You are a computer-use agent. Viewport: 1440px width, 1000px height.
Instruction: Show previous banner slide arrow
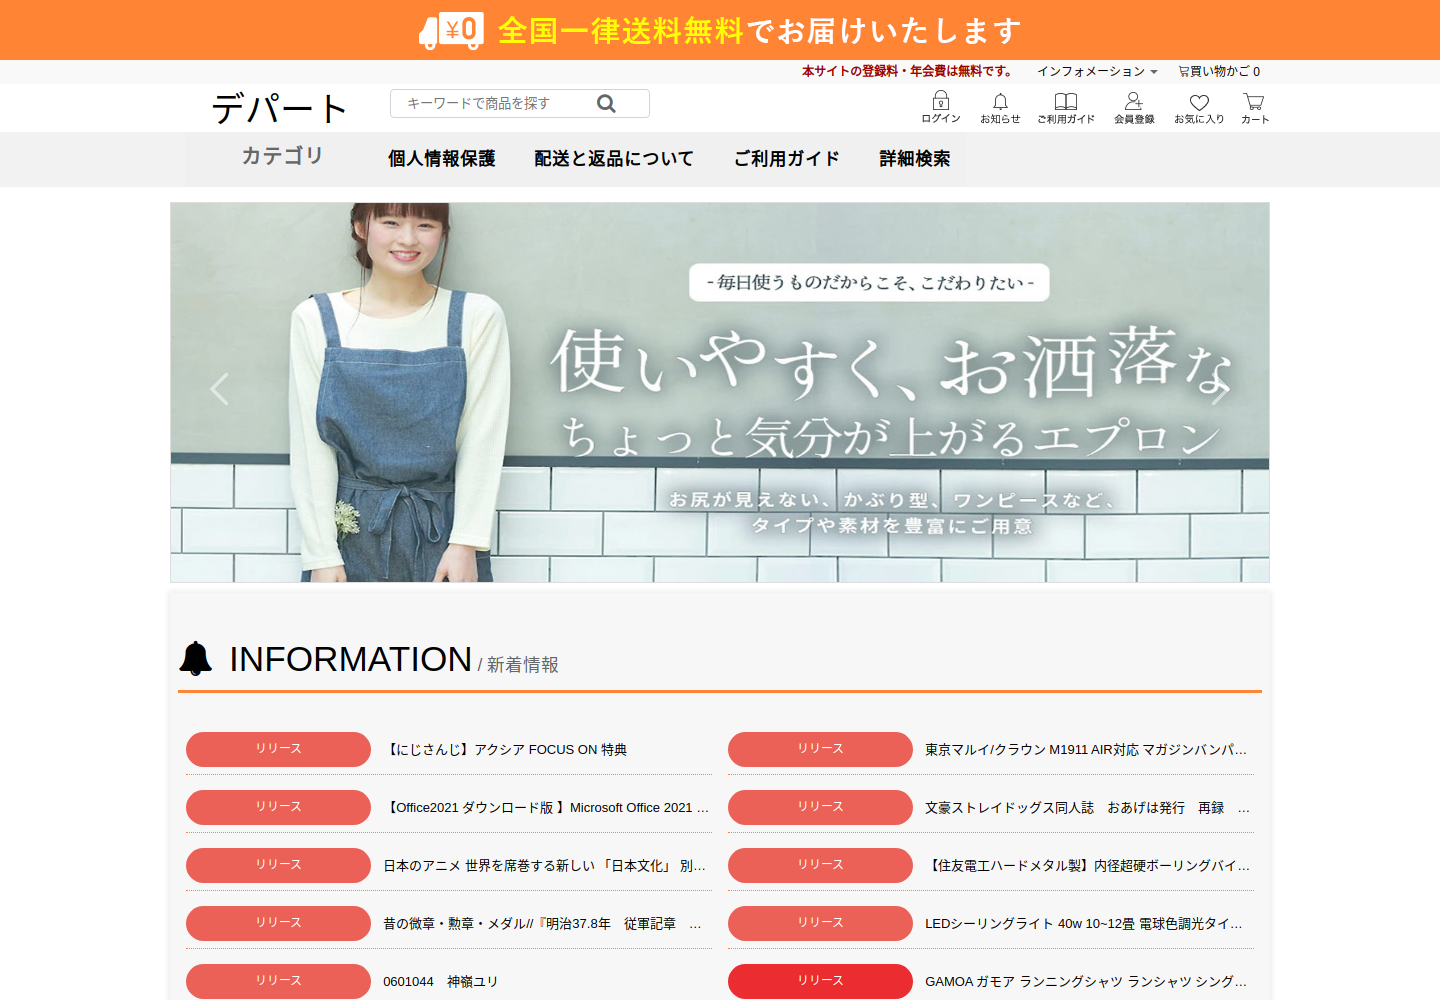point(220,389)
